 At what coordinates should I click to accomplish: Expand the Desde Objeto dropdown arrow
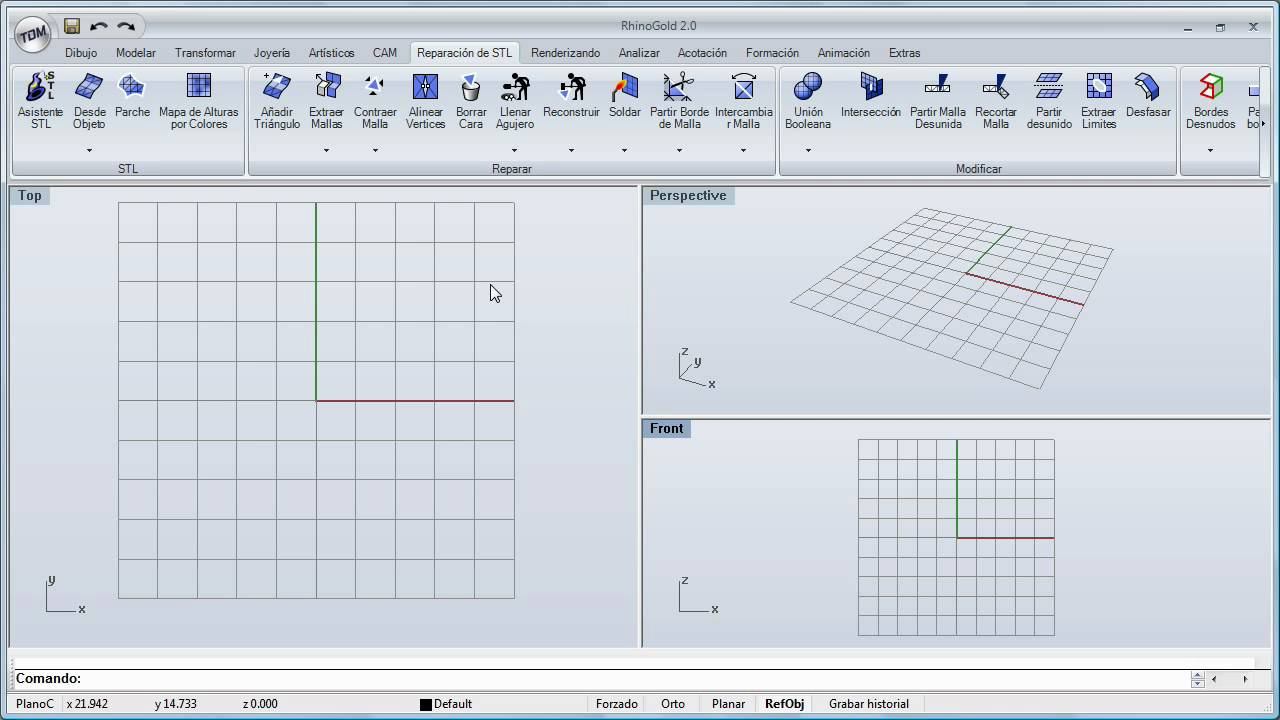pyautogui.click(x=89, y=150)
